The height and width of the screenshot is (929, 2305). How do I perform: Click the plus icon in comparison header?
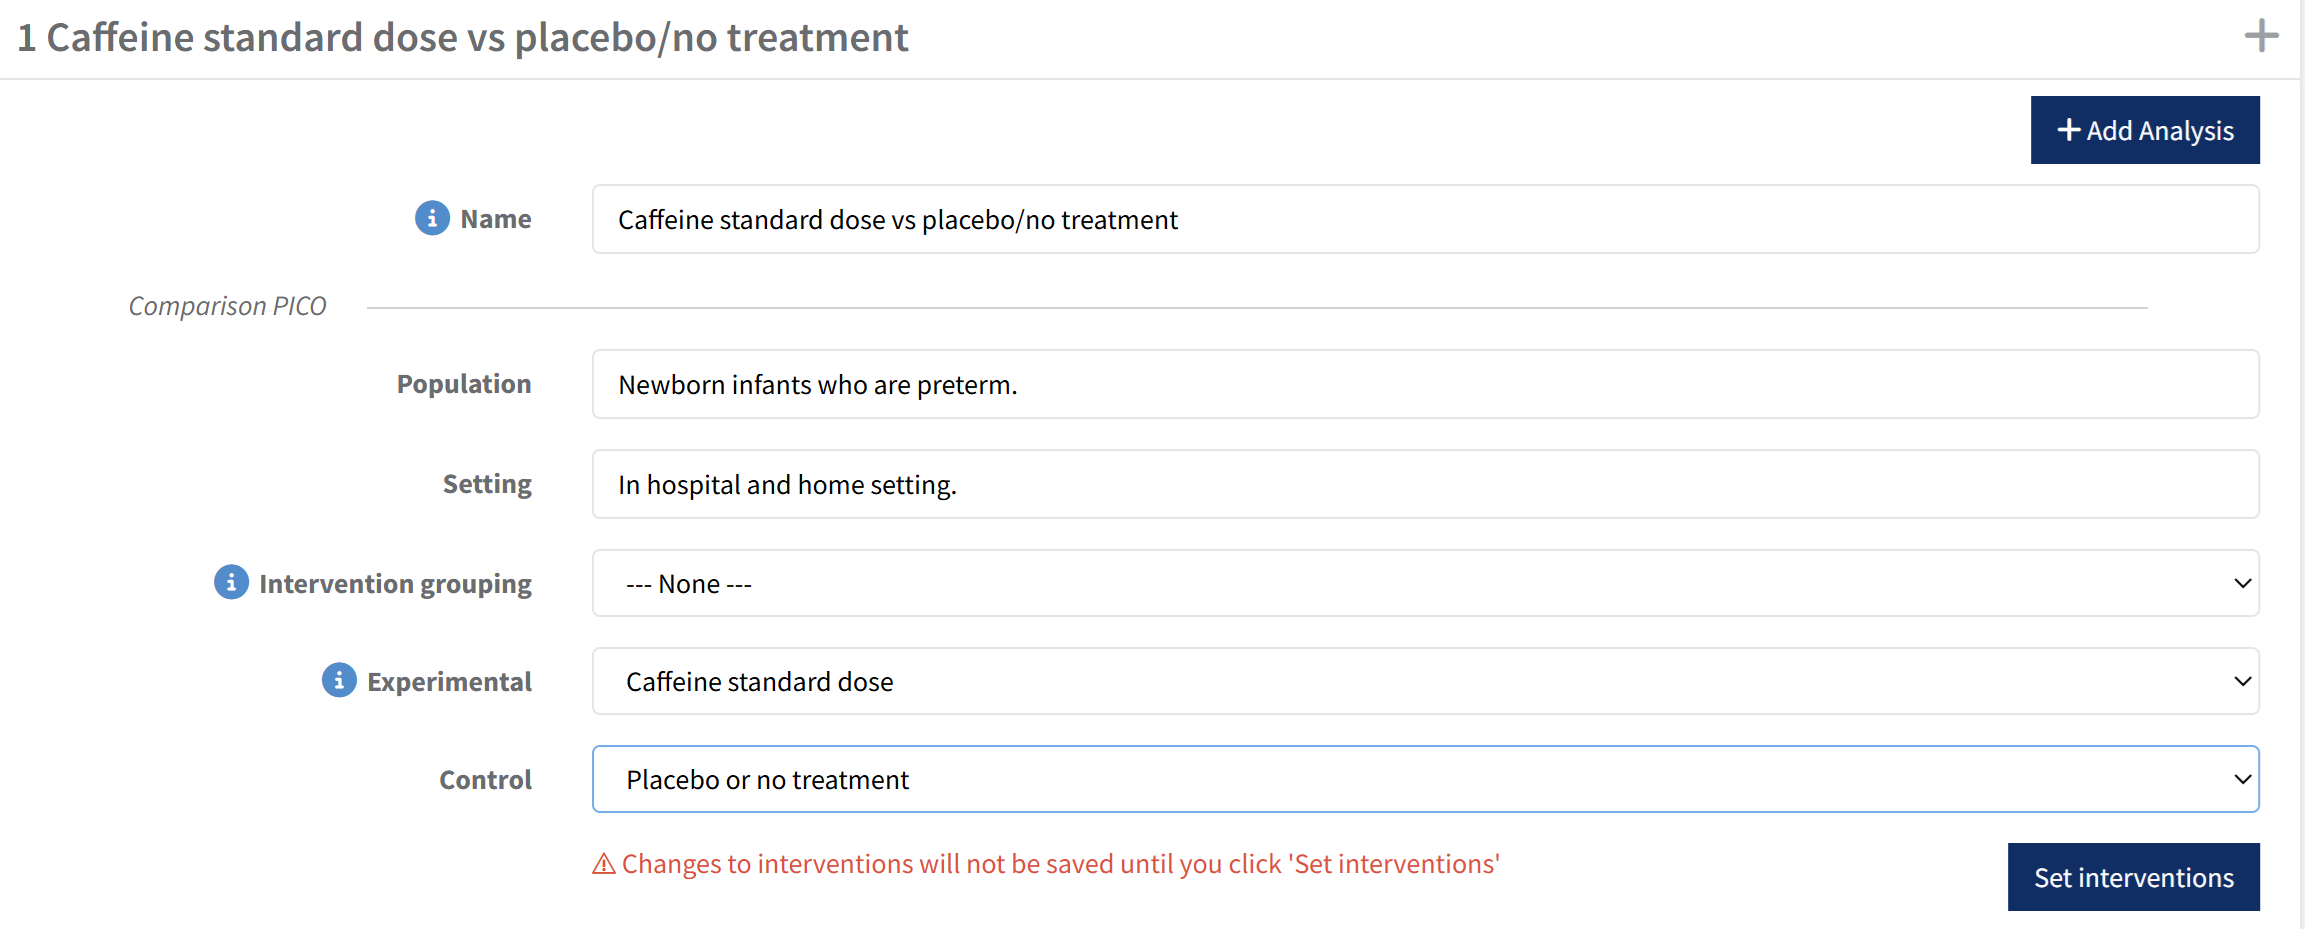pyautogui.click(x=2260, y=37)
